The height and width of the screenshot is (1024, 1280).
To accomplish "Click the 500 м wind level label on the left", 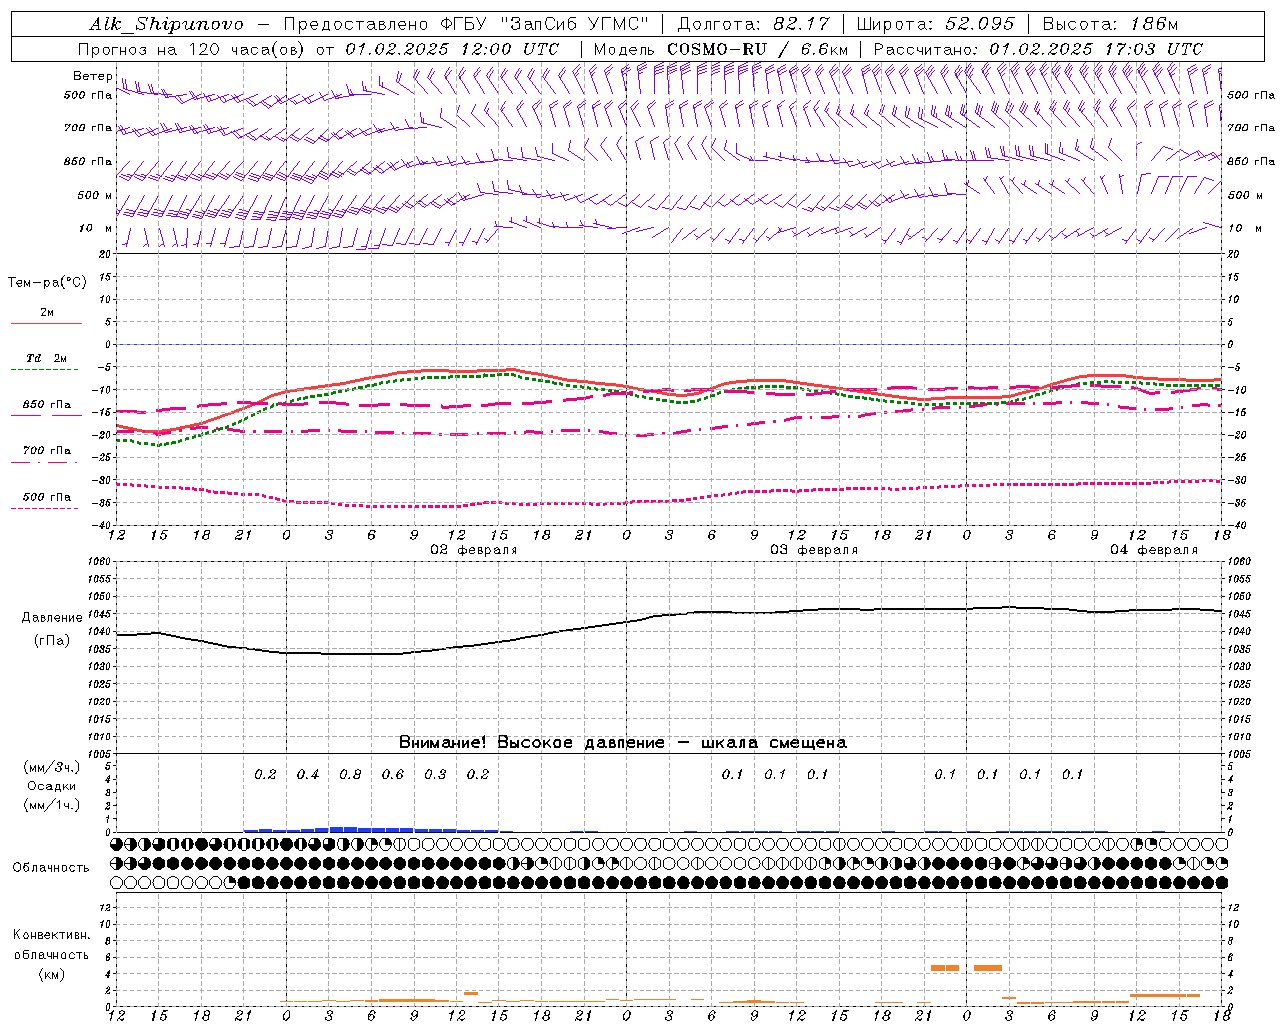I will 95,196.
